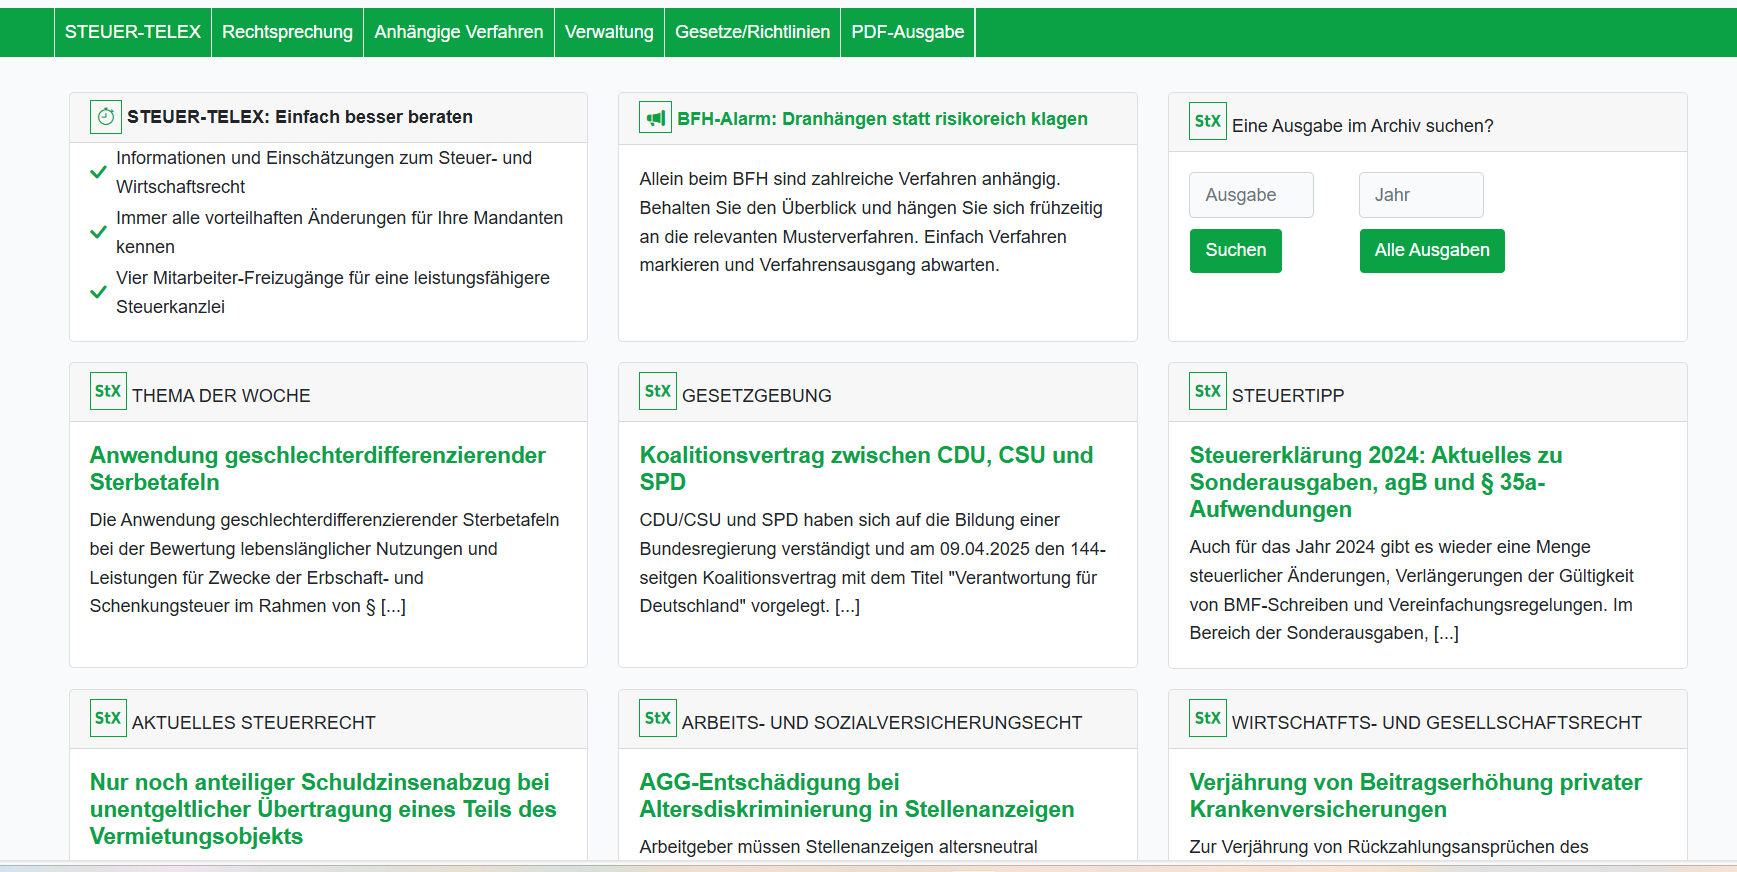Open the STEUER-TELEX menu item

[x=133, y=32]
